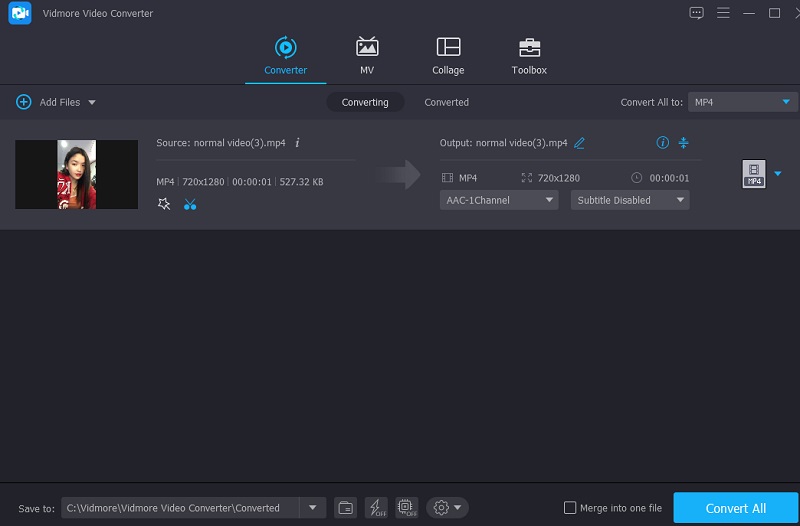800x526 pixels.
Task: Click the Add Files button
Action: pyautogui.click(x=56, y=102)
